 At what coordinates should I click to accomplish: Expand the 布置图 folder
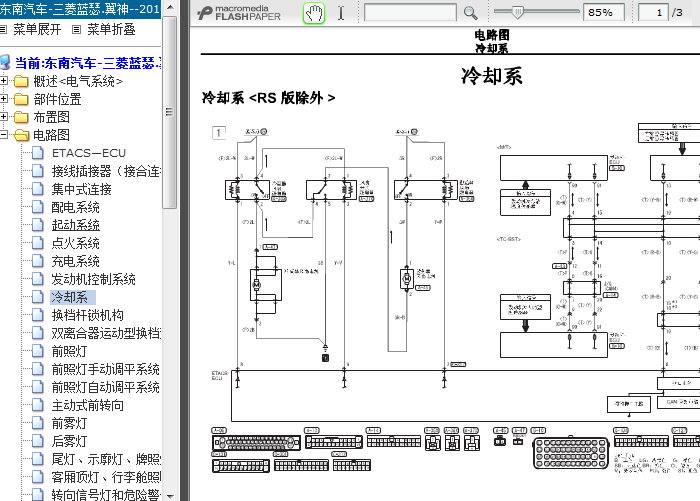[x=4, y=117]
